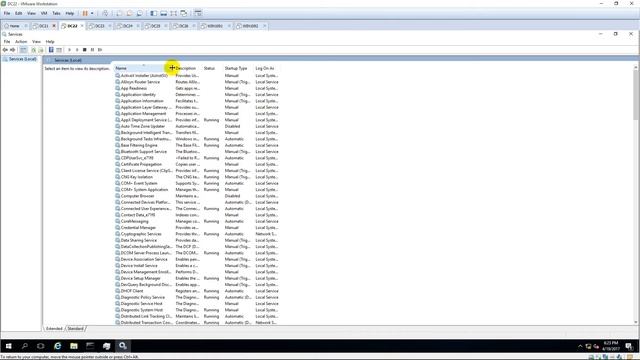Image resolution: width=640 pixels, height=360 pixels.
Task: Click VMware manage snapshots toolbar icon
Action: click(140, 13)
